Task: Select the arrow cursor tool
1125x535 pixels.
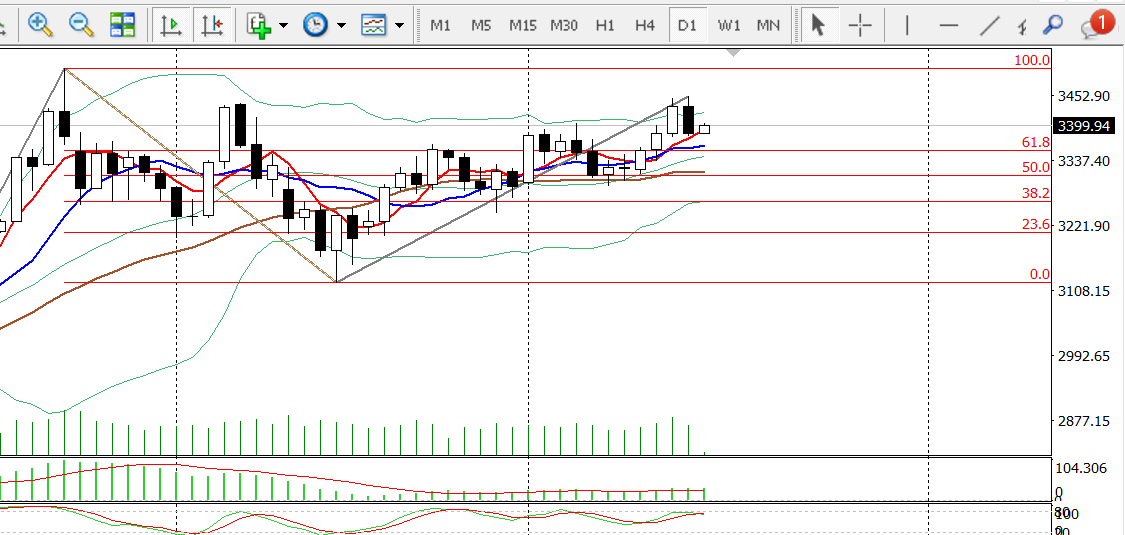Action: 818,25
